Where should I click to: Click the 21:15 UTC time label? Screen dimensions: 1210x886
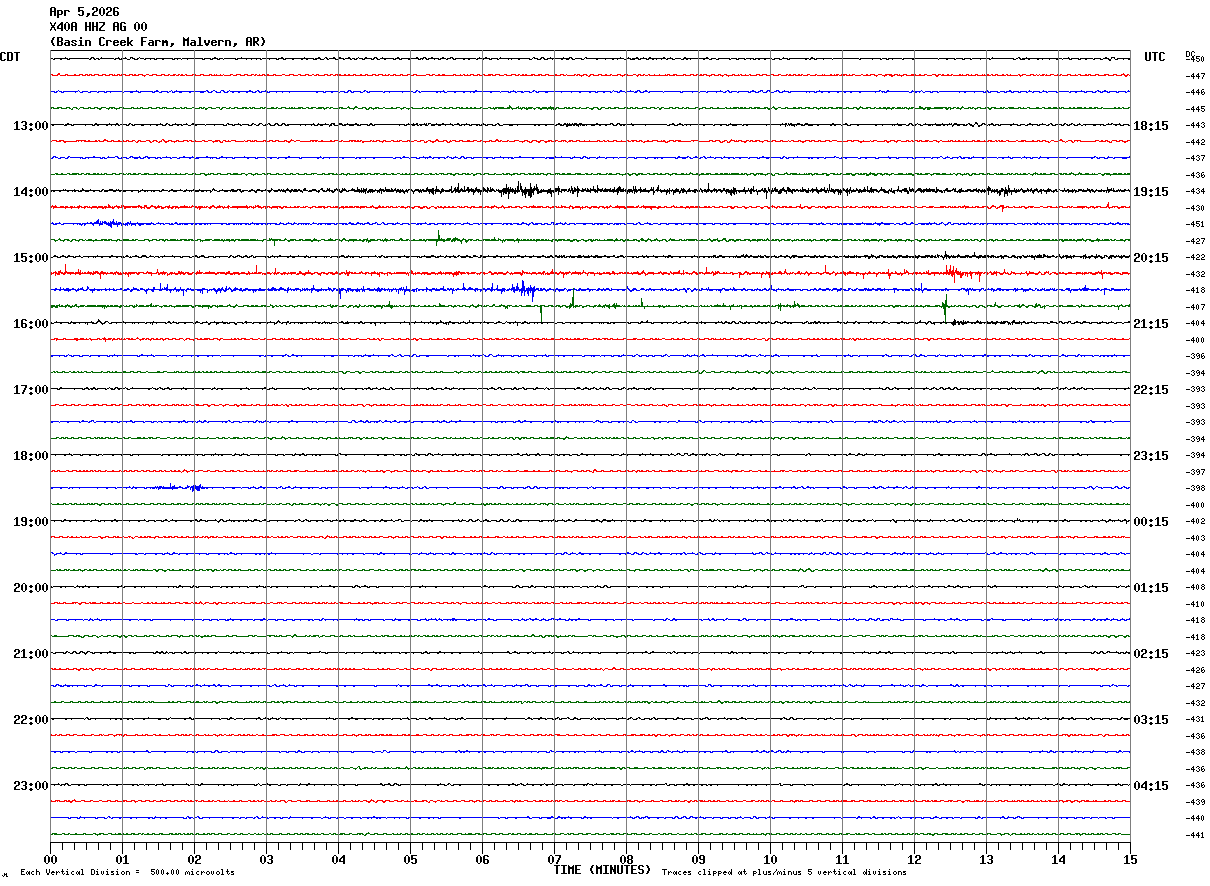tap(1151, 324)
